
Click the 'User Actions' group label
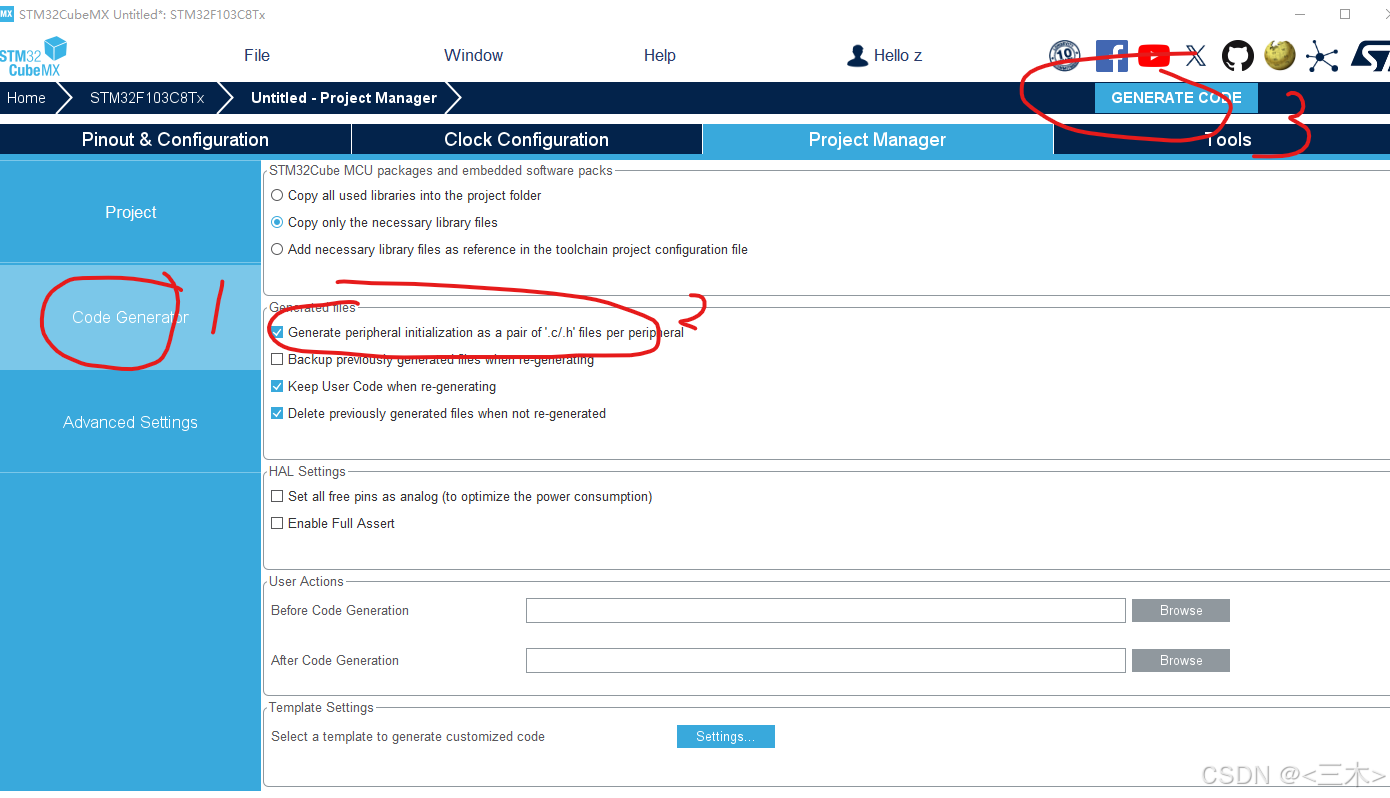[x=306, y=581]
